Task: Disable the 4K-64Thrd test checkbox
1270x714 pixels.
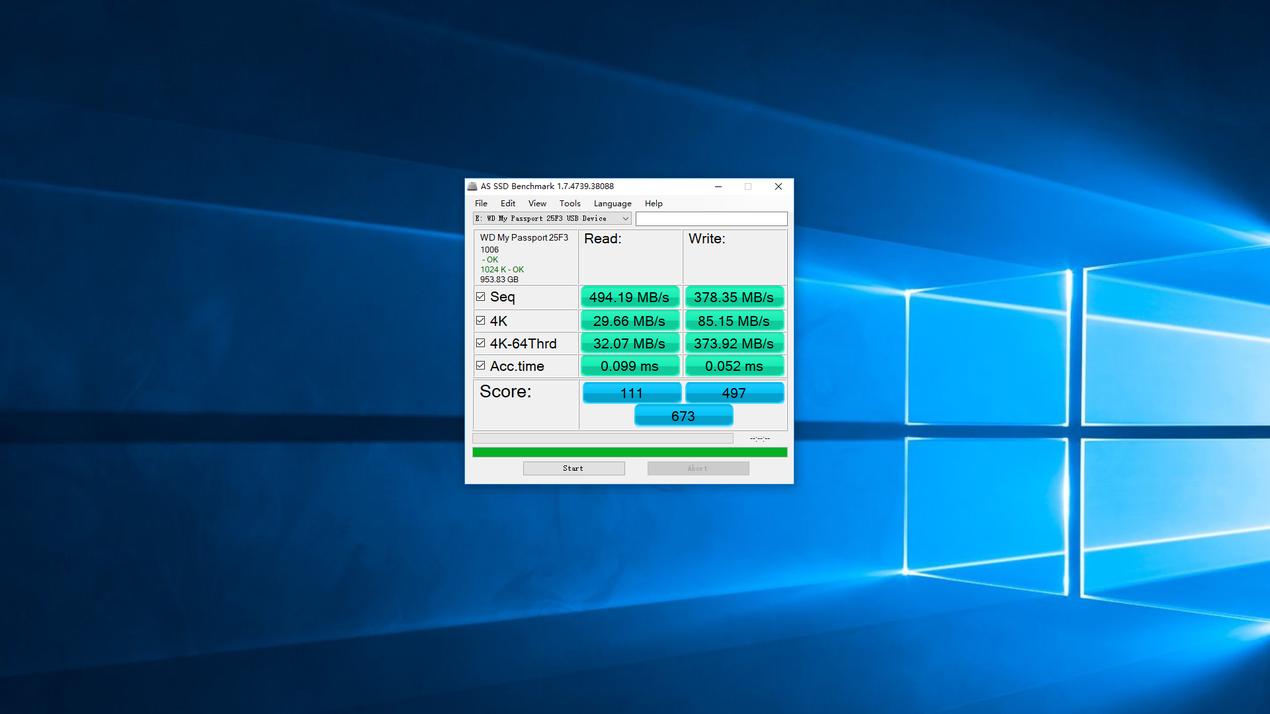Action: (481, 343)
